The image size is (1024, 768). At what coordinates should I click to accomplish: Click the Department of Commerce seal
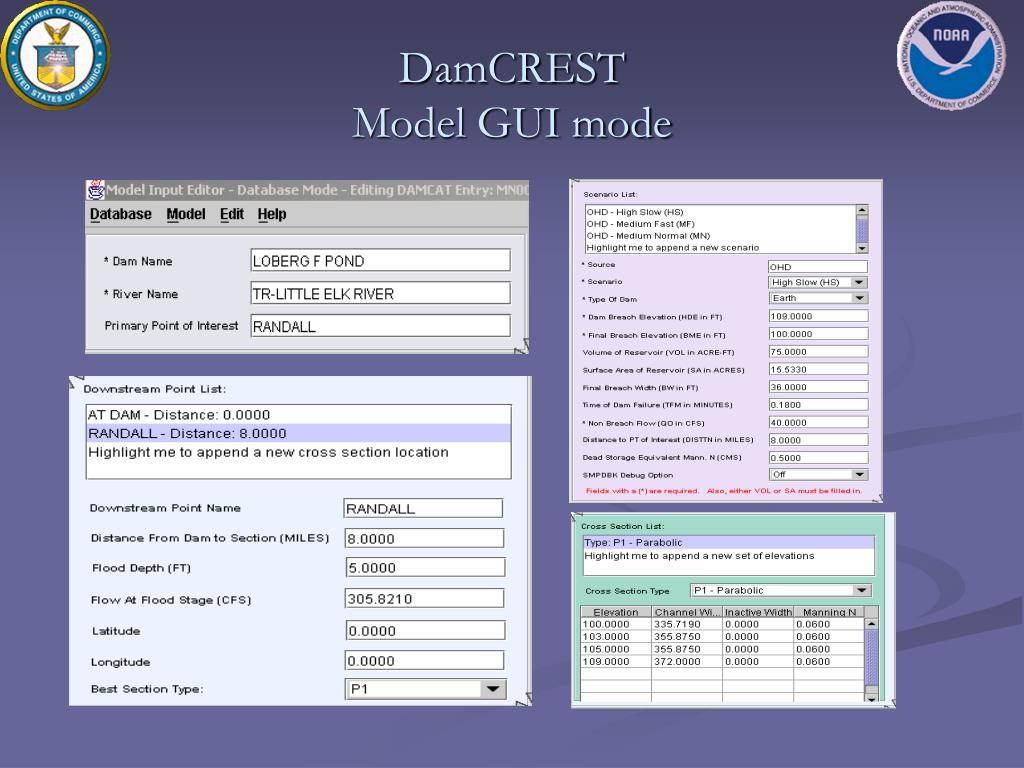coord(56,56)
